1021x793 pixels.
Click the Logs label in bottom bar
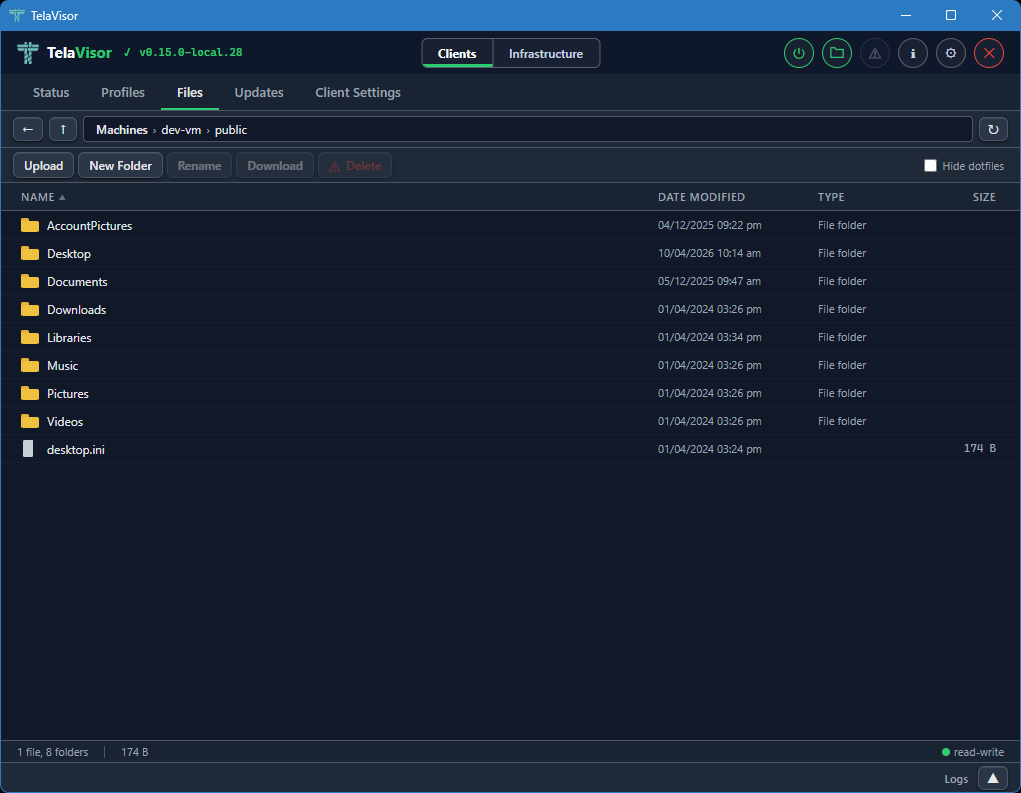point(956,779)
